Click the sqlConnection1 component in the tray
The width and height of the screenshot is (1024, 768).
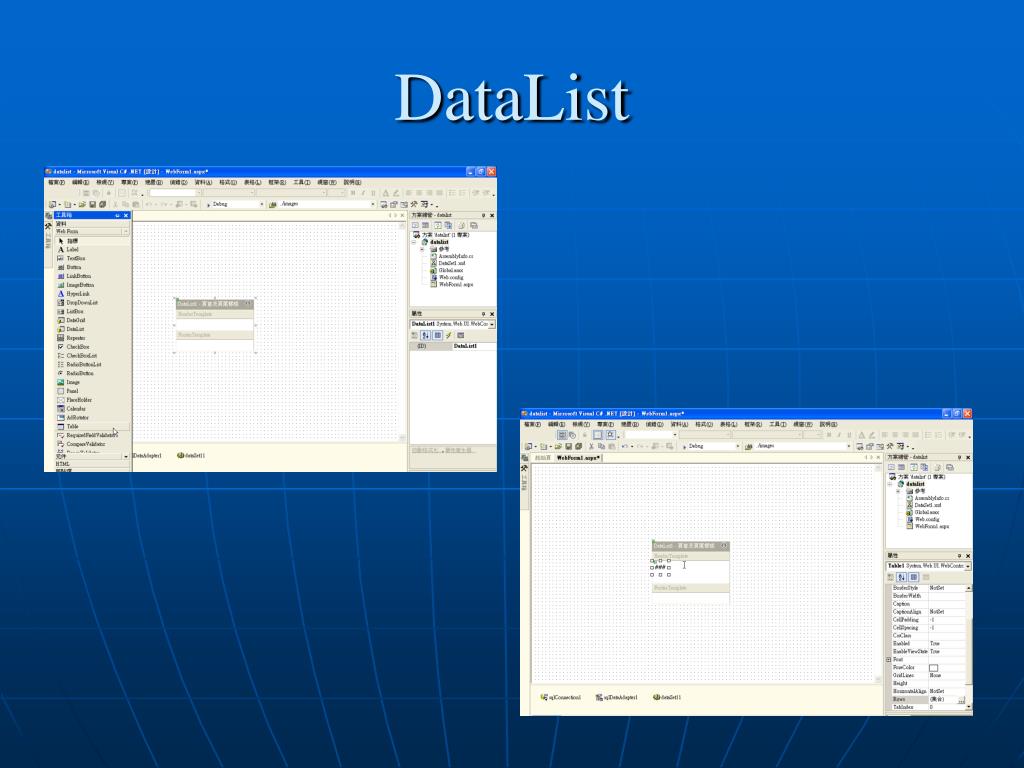click(x=561, y=697)
